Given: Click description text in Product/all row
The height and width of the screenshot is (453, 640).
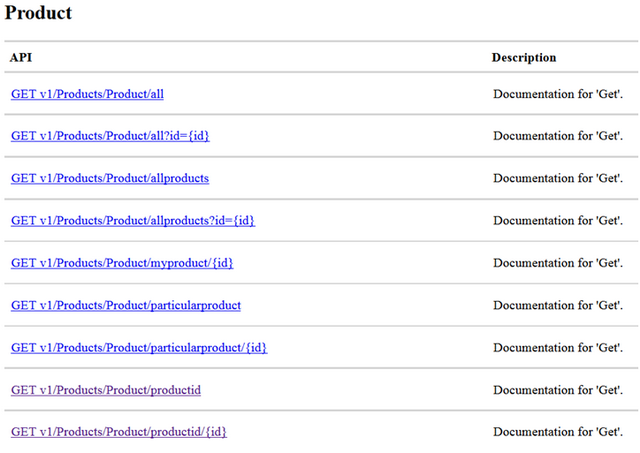Looking at the screenshot, I should click(558, 94).
